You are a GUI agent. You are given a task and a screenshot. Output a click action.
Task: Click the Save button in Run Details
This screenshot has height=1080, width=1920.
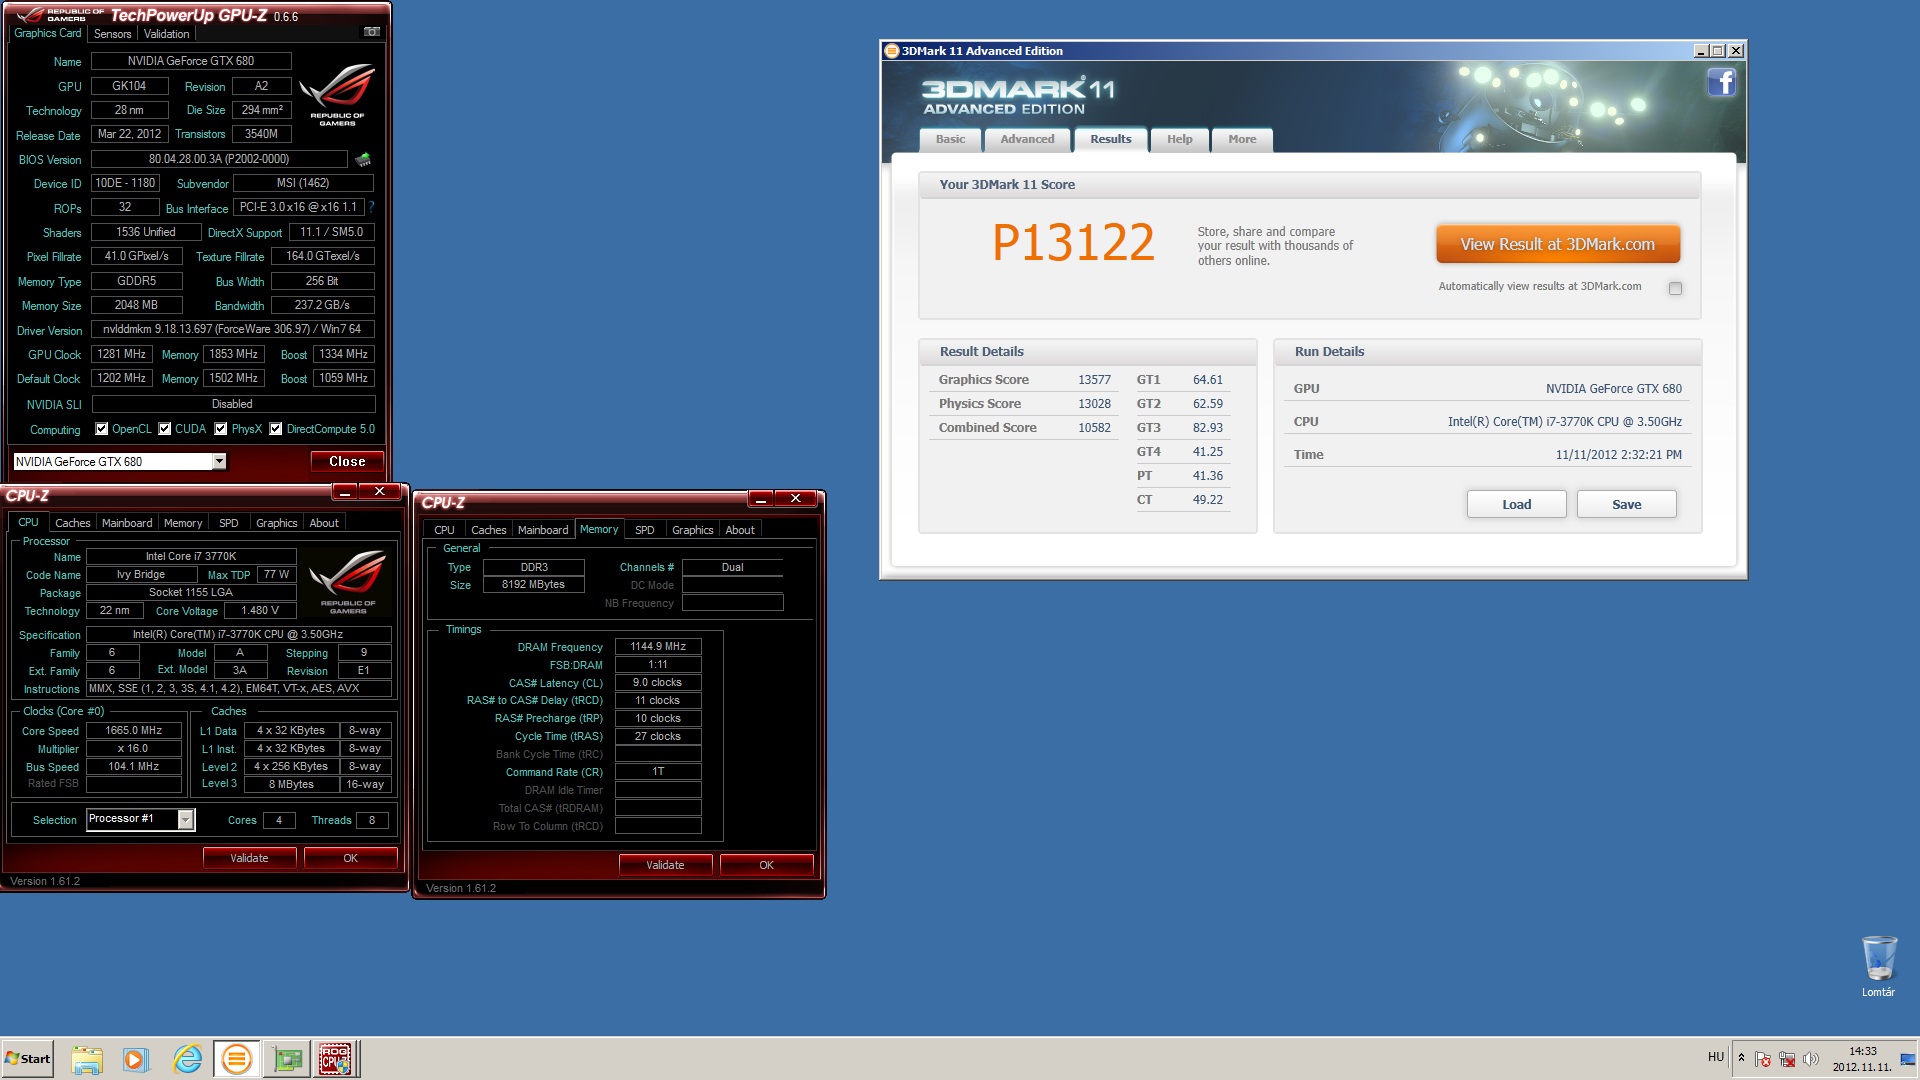1626,504
